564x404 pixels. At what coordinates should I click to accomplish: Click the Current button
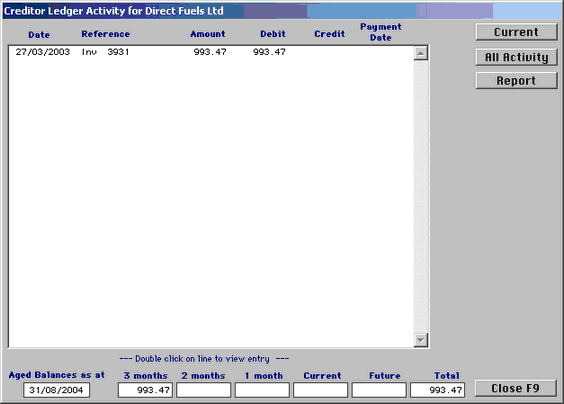(x=516, y=32)
